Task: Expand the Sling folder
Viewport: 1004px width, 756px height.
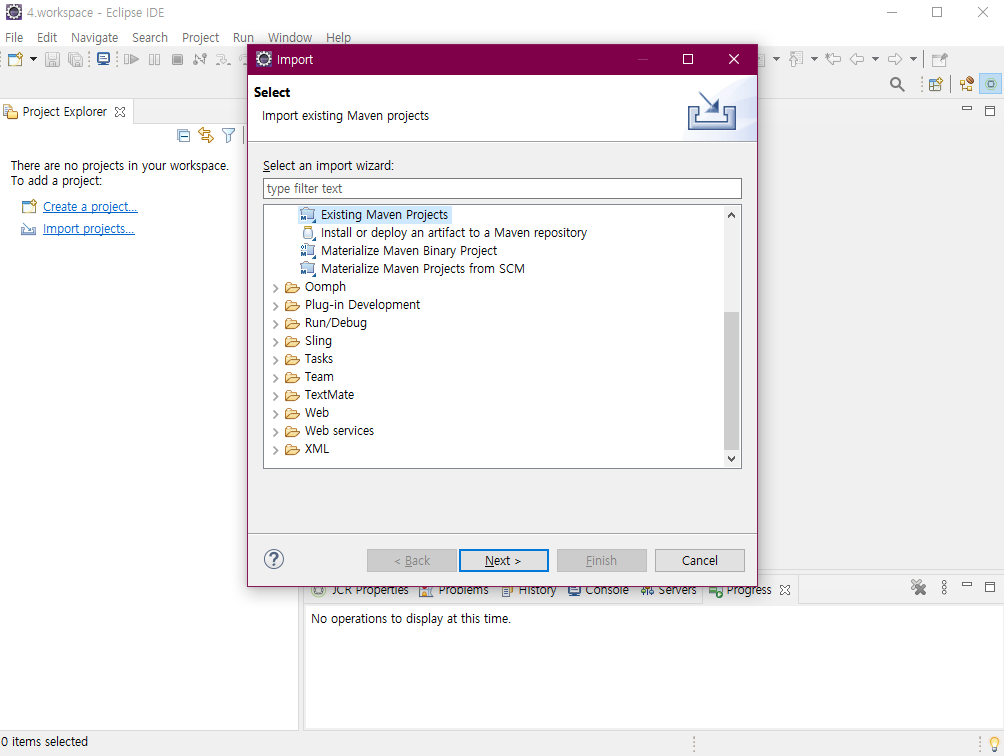Action: (275, 341)
